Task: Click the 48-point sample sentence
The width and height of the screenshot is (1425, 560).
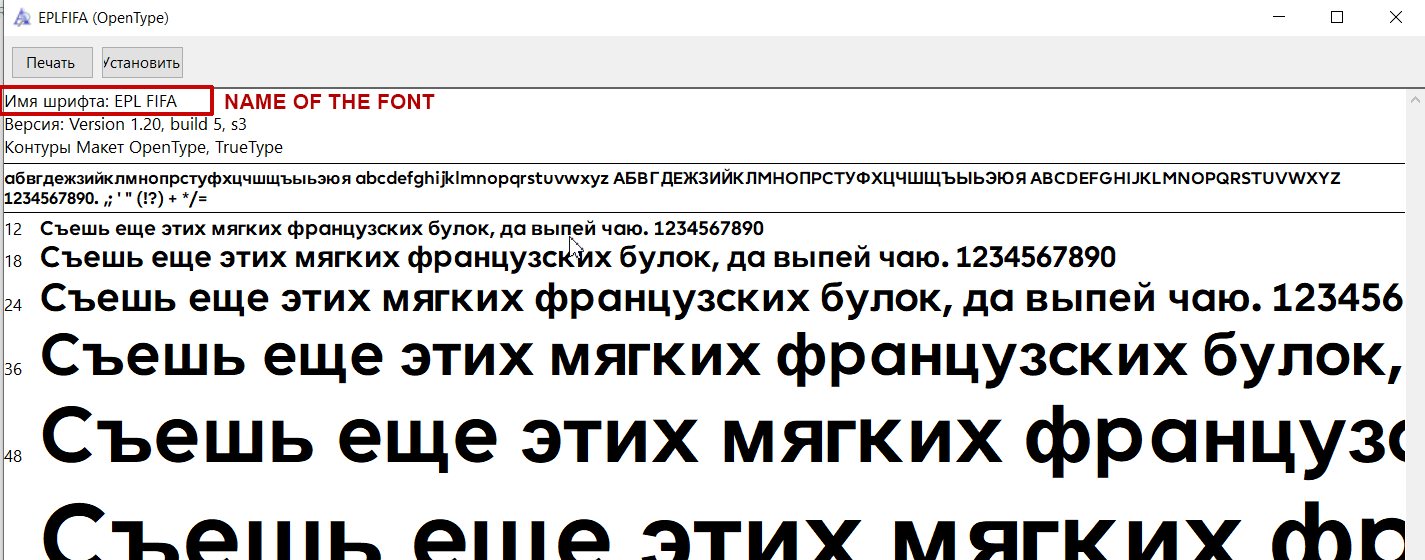Action: click(722, 440)
